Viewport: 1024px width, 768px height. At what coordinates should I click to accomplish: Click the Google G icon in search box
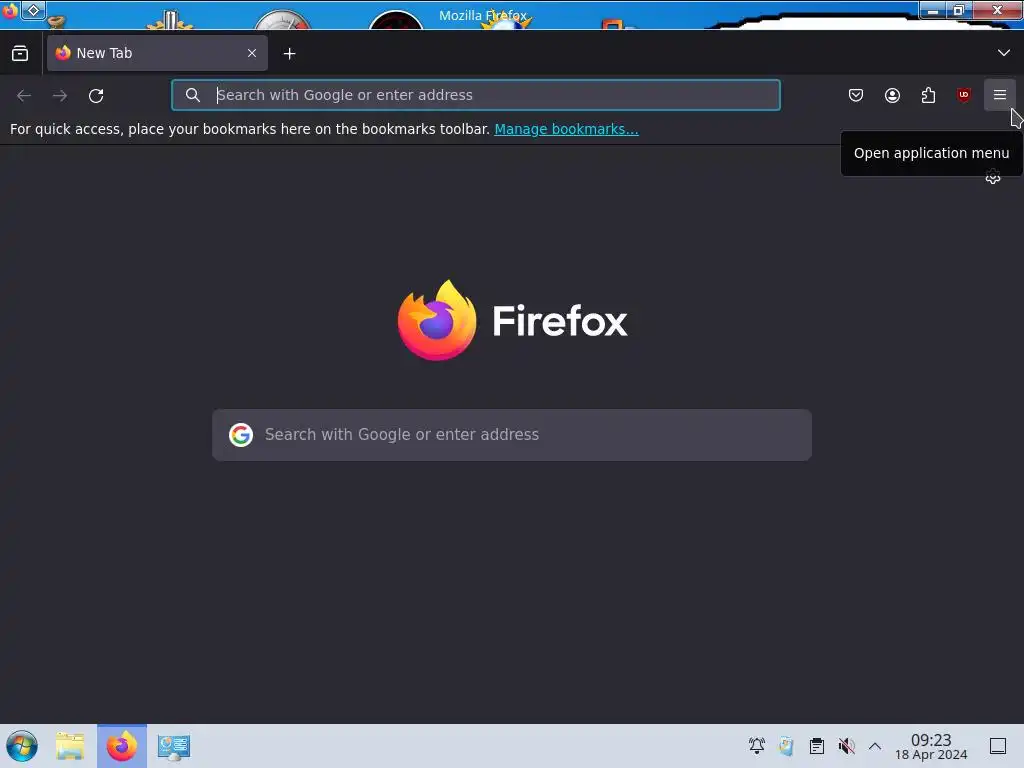(241, 435)
